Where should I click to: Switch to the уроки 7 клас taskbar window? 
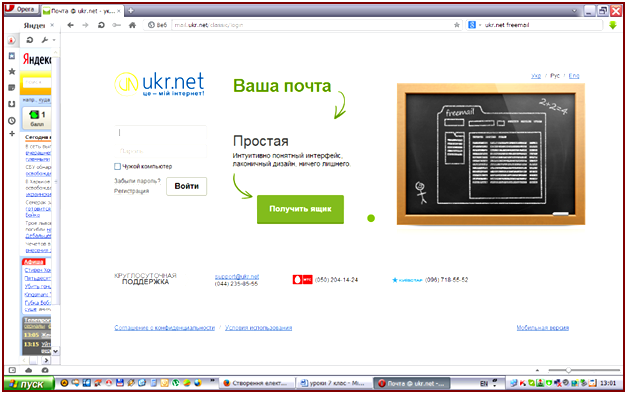coord(334,383)
